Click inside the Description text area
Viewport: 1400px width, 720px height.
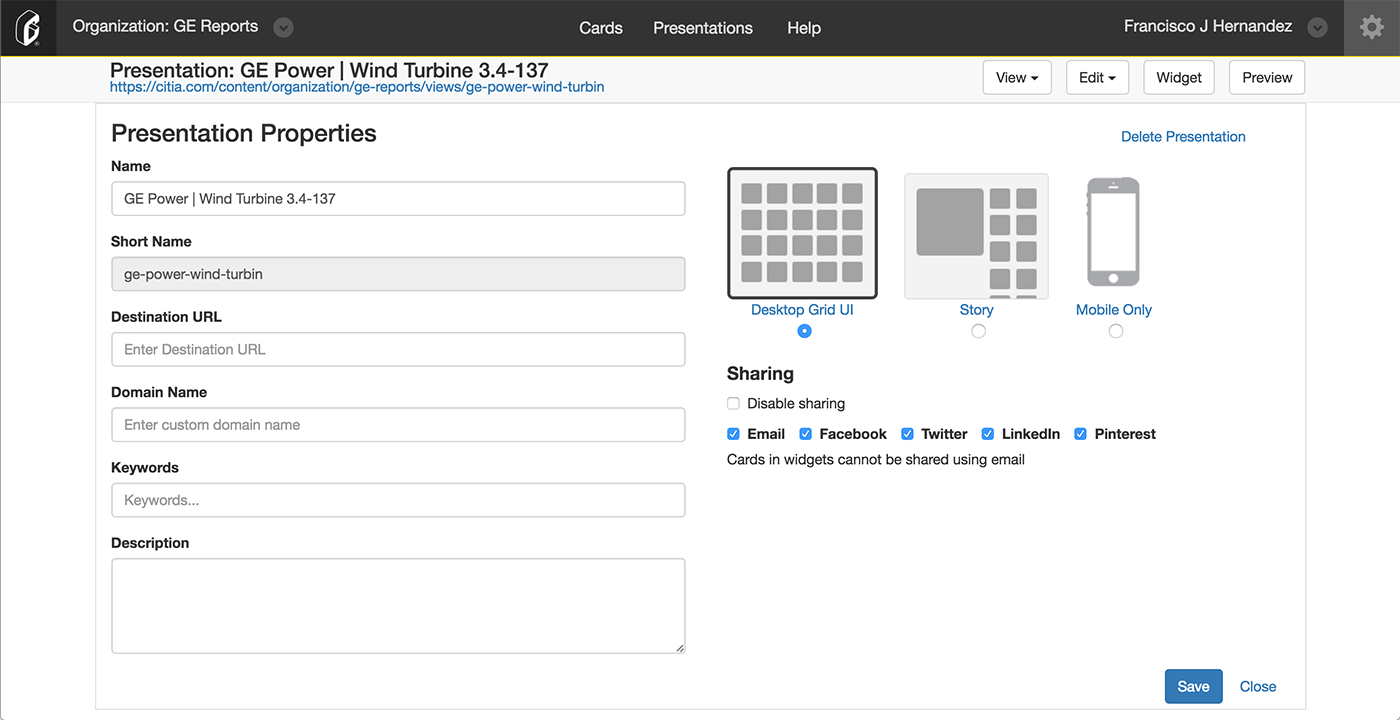(398, 606)
